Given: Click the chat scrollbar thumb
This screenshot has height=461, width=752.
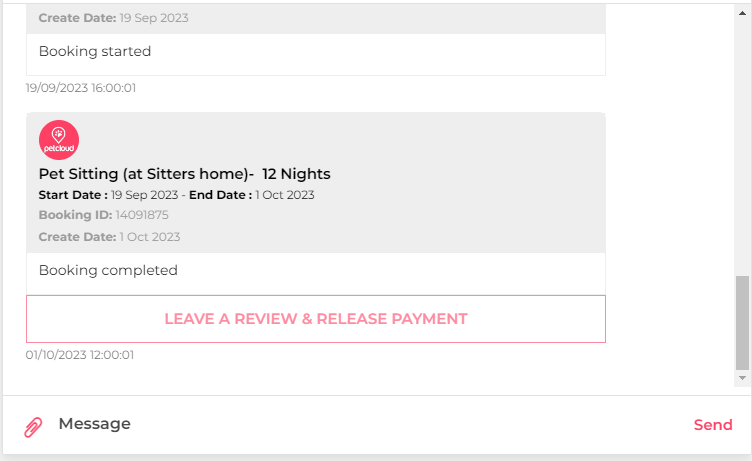Looking at the screenshot, I should (742, 323).
